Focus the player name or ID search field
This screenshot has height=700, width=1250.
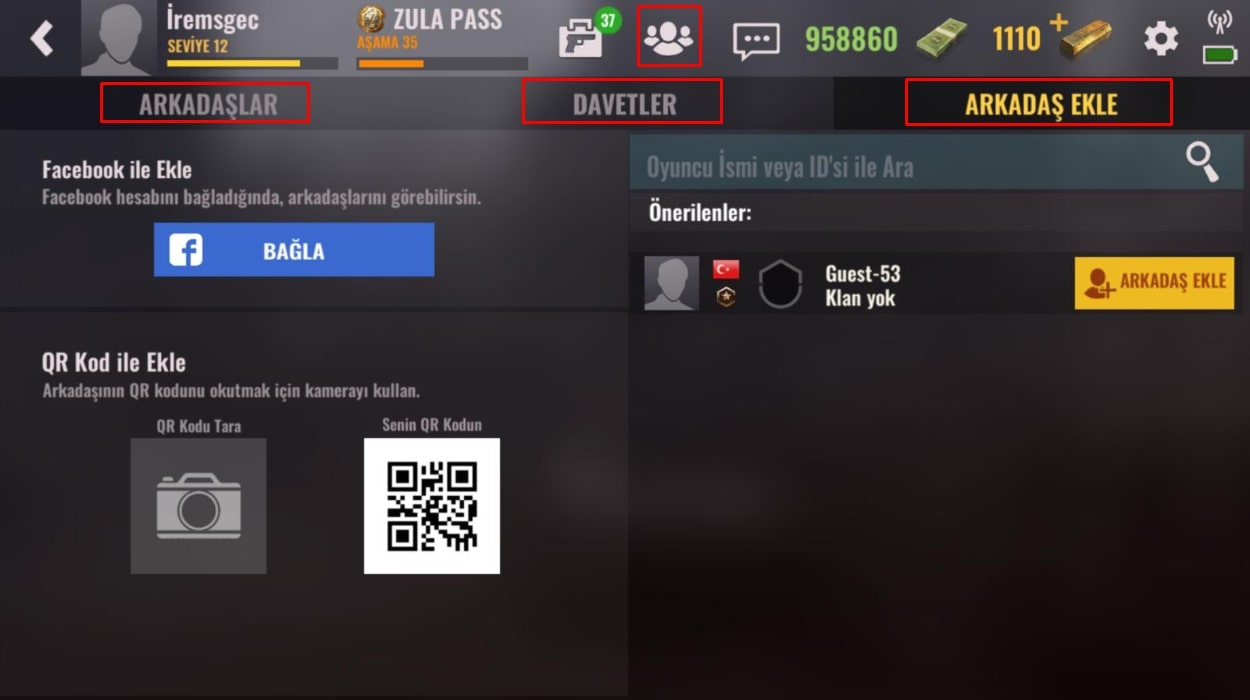tap(936, 163)
